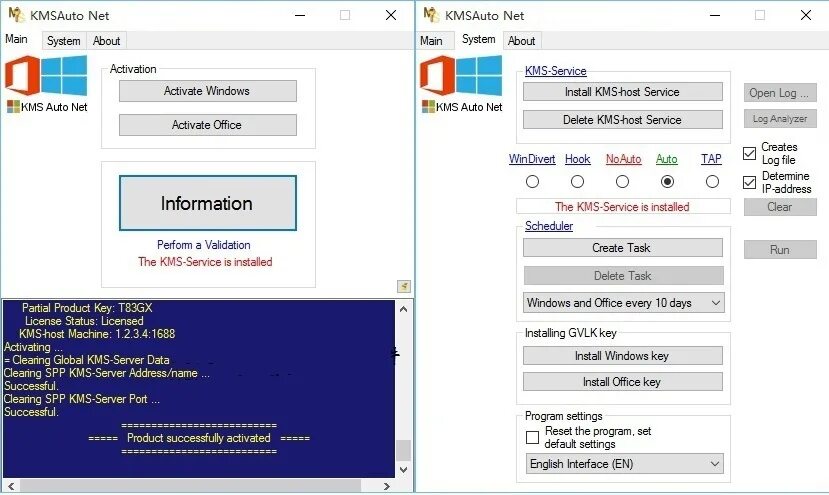Click the Auto label link
Viewport: 829px width, 495px height.
[x=667, y=159]
